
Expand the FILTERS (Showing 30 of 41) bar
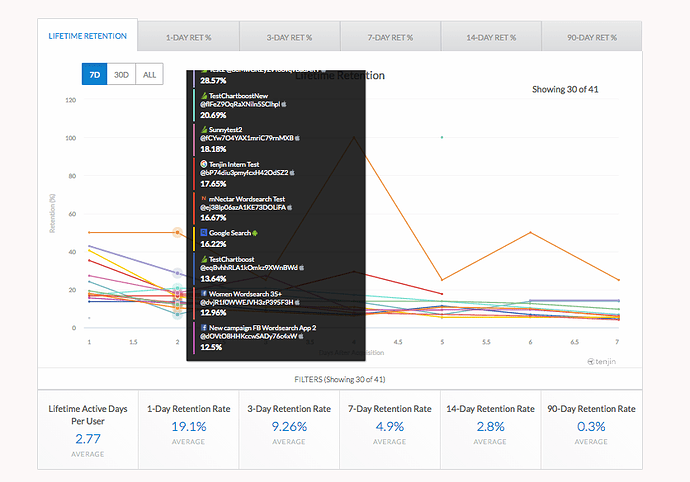pos(340,379)
